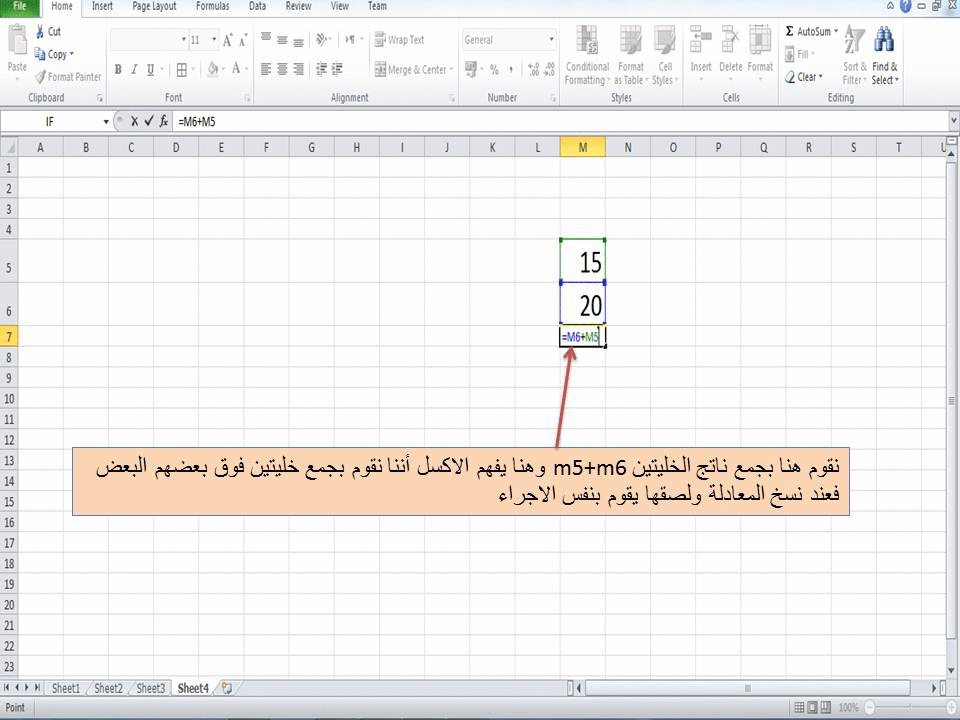Click the Paste clipboard icon
Image resolution: width=960 pixels, height=720 pixels.
(17, 40)
